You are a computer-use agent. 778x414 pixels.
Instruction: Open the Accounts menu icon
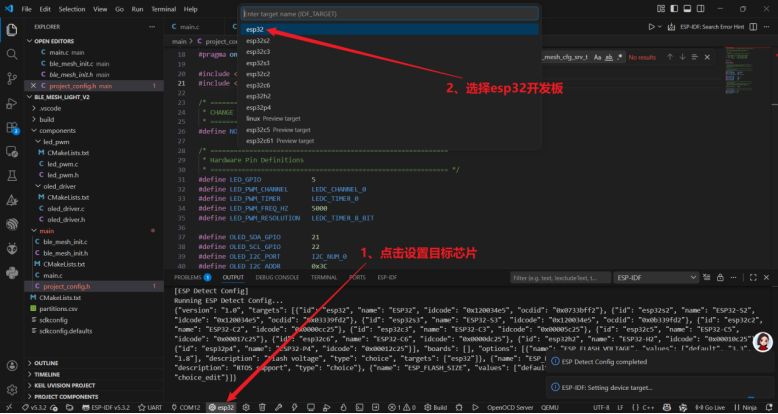pos(12,366)
